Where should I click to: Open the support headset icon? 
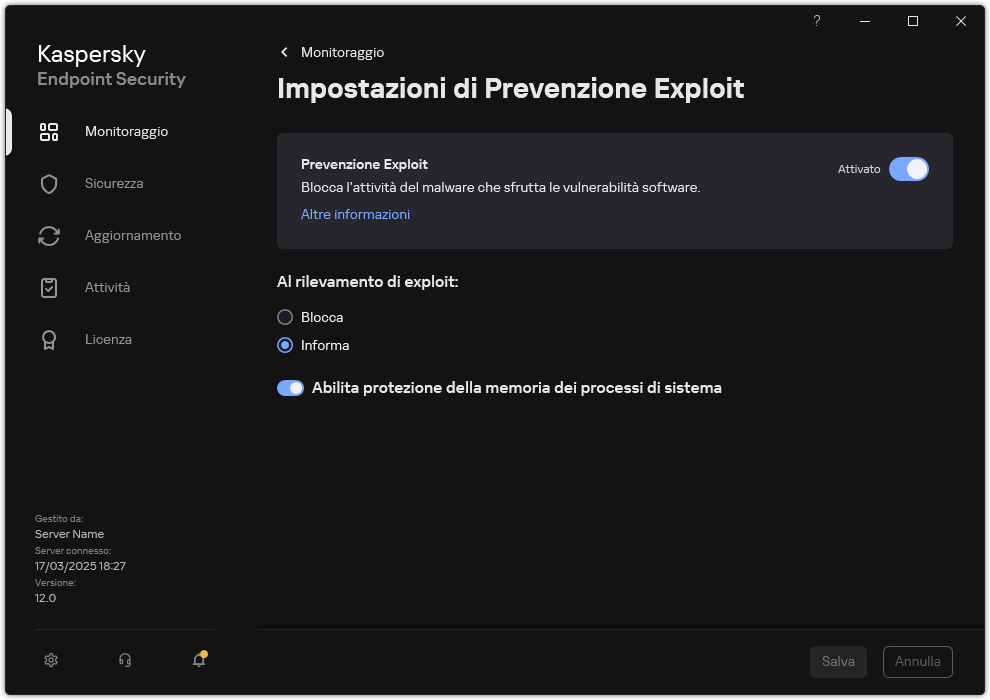coord(124,660)
